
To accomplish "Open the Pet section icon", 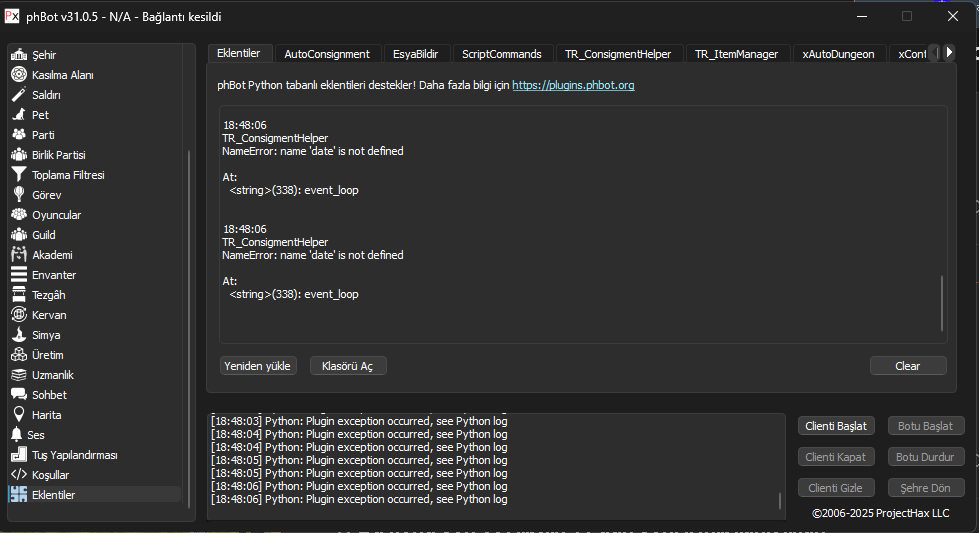I will [x=18, y=115].
